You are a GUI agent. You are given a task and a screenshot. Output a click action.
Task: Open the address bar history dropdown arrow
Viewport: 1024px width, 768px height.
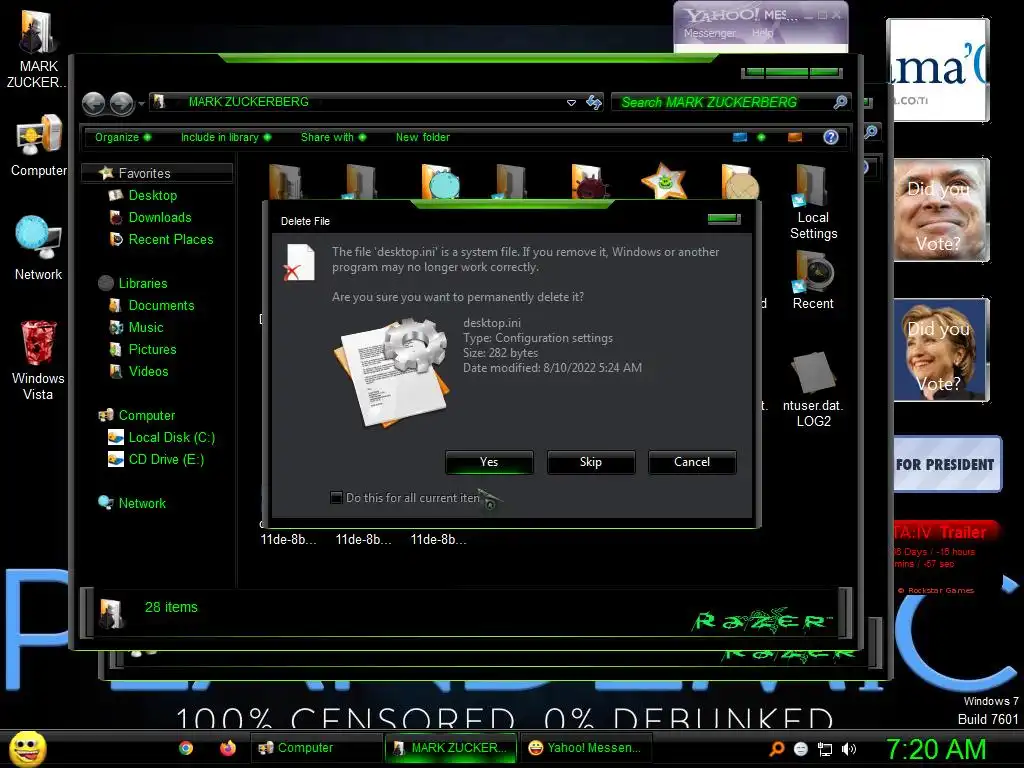point(571,103)
